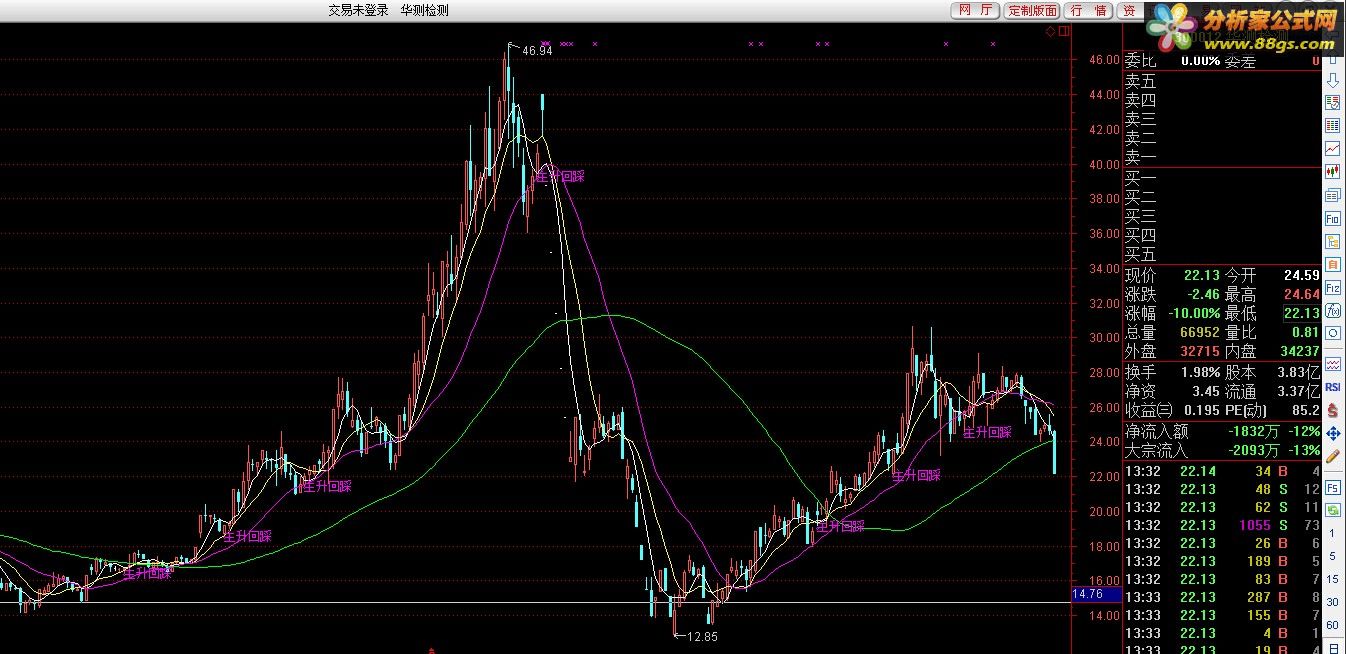
Task: Open the 行情 market quotes button
Action: [x=1088, y=10]
